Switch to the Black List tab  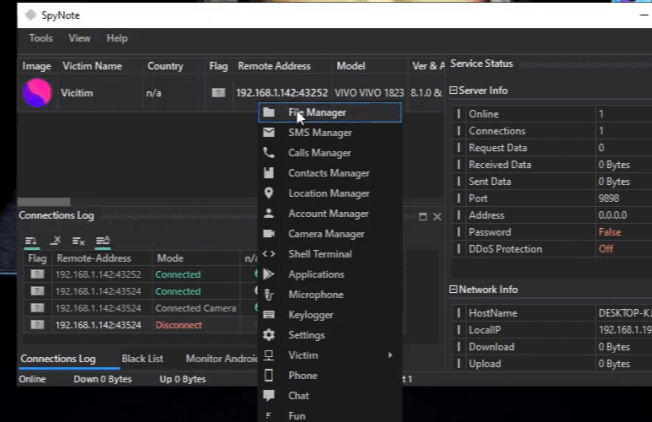144,359
